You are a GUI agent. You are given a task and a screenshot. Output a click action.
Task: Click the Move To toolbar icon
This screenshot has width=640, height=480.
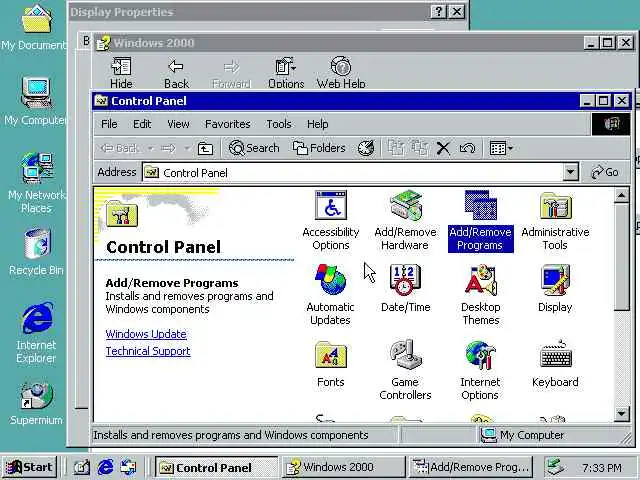(x=395, y=148)
